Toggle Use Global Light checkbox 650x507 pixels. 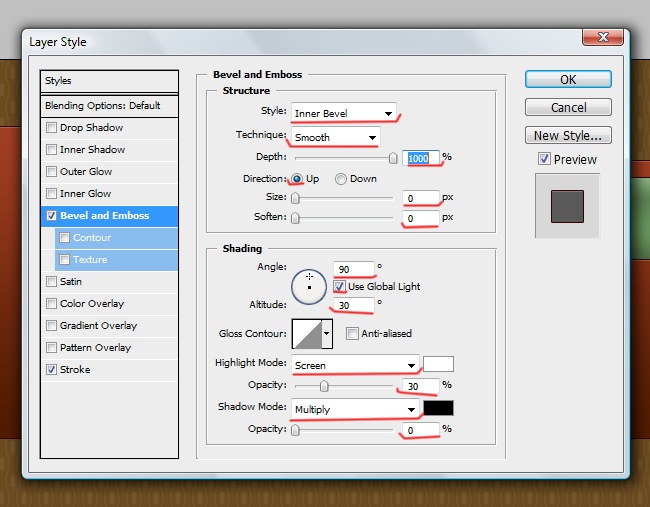(340, 287)
